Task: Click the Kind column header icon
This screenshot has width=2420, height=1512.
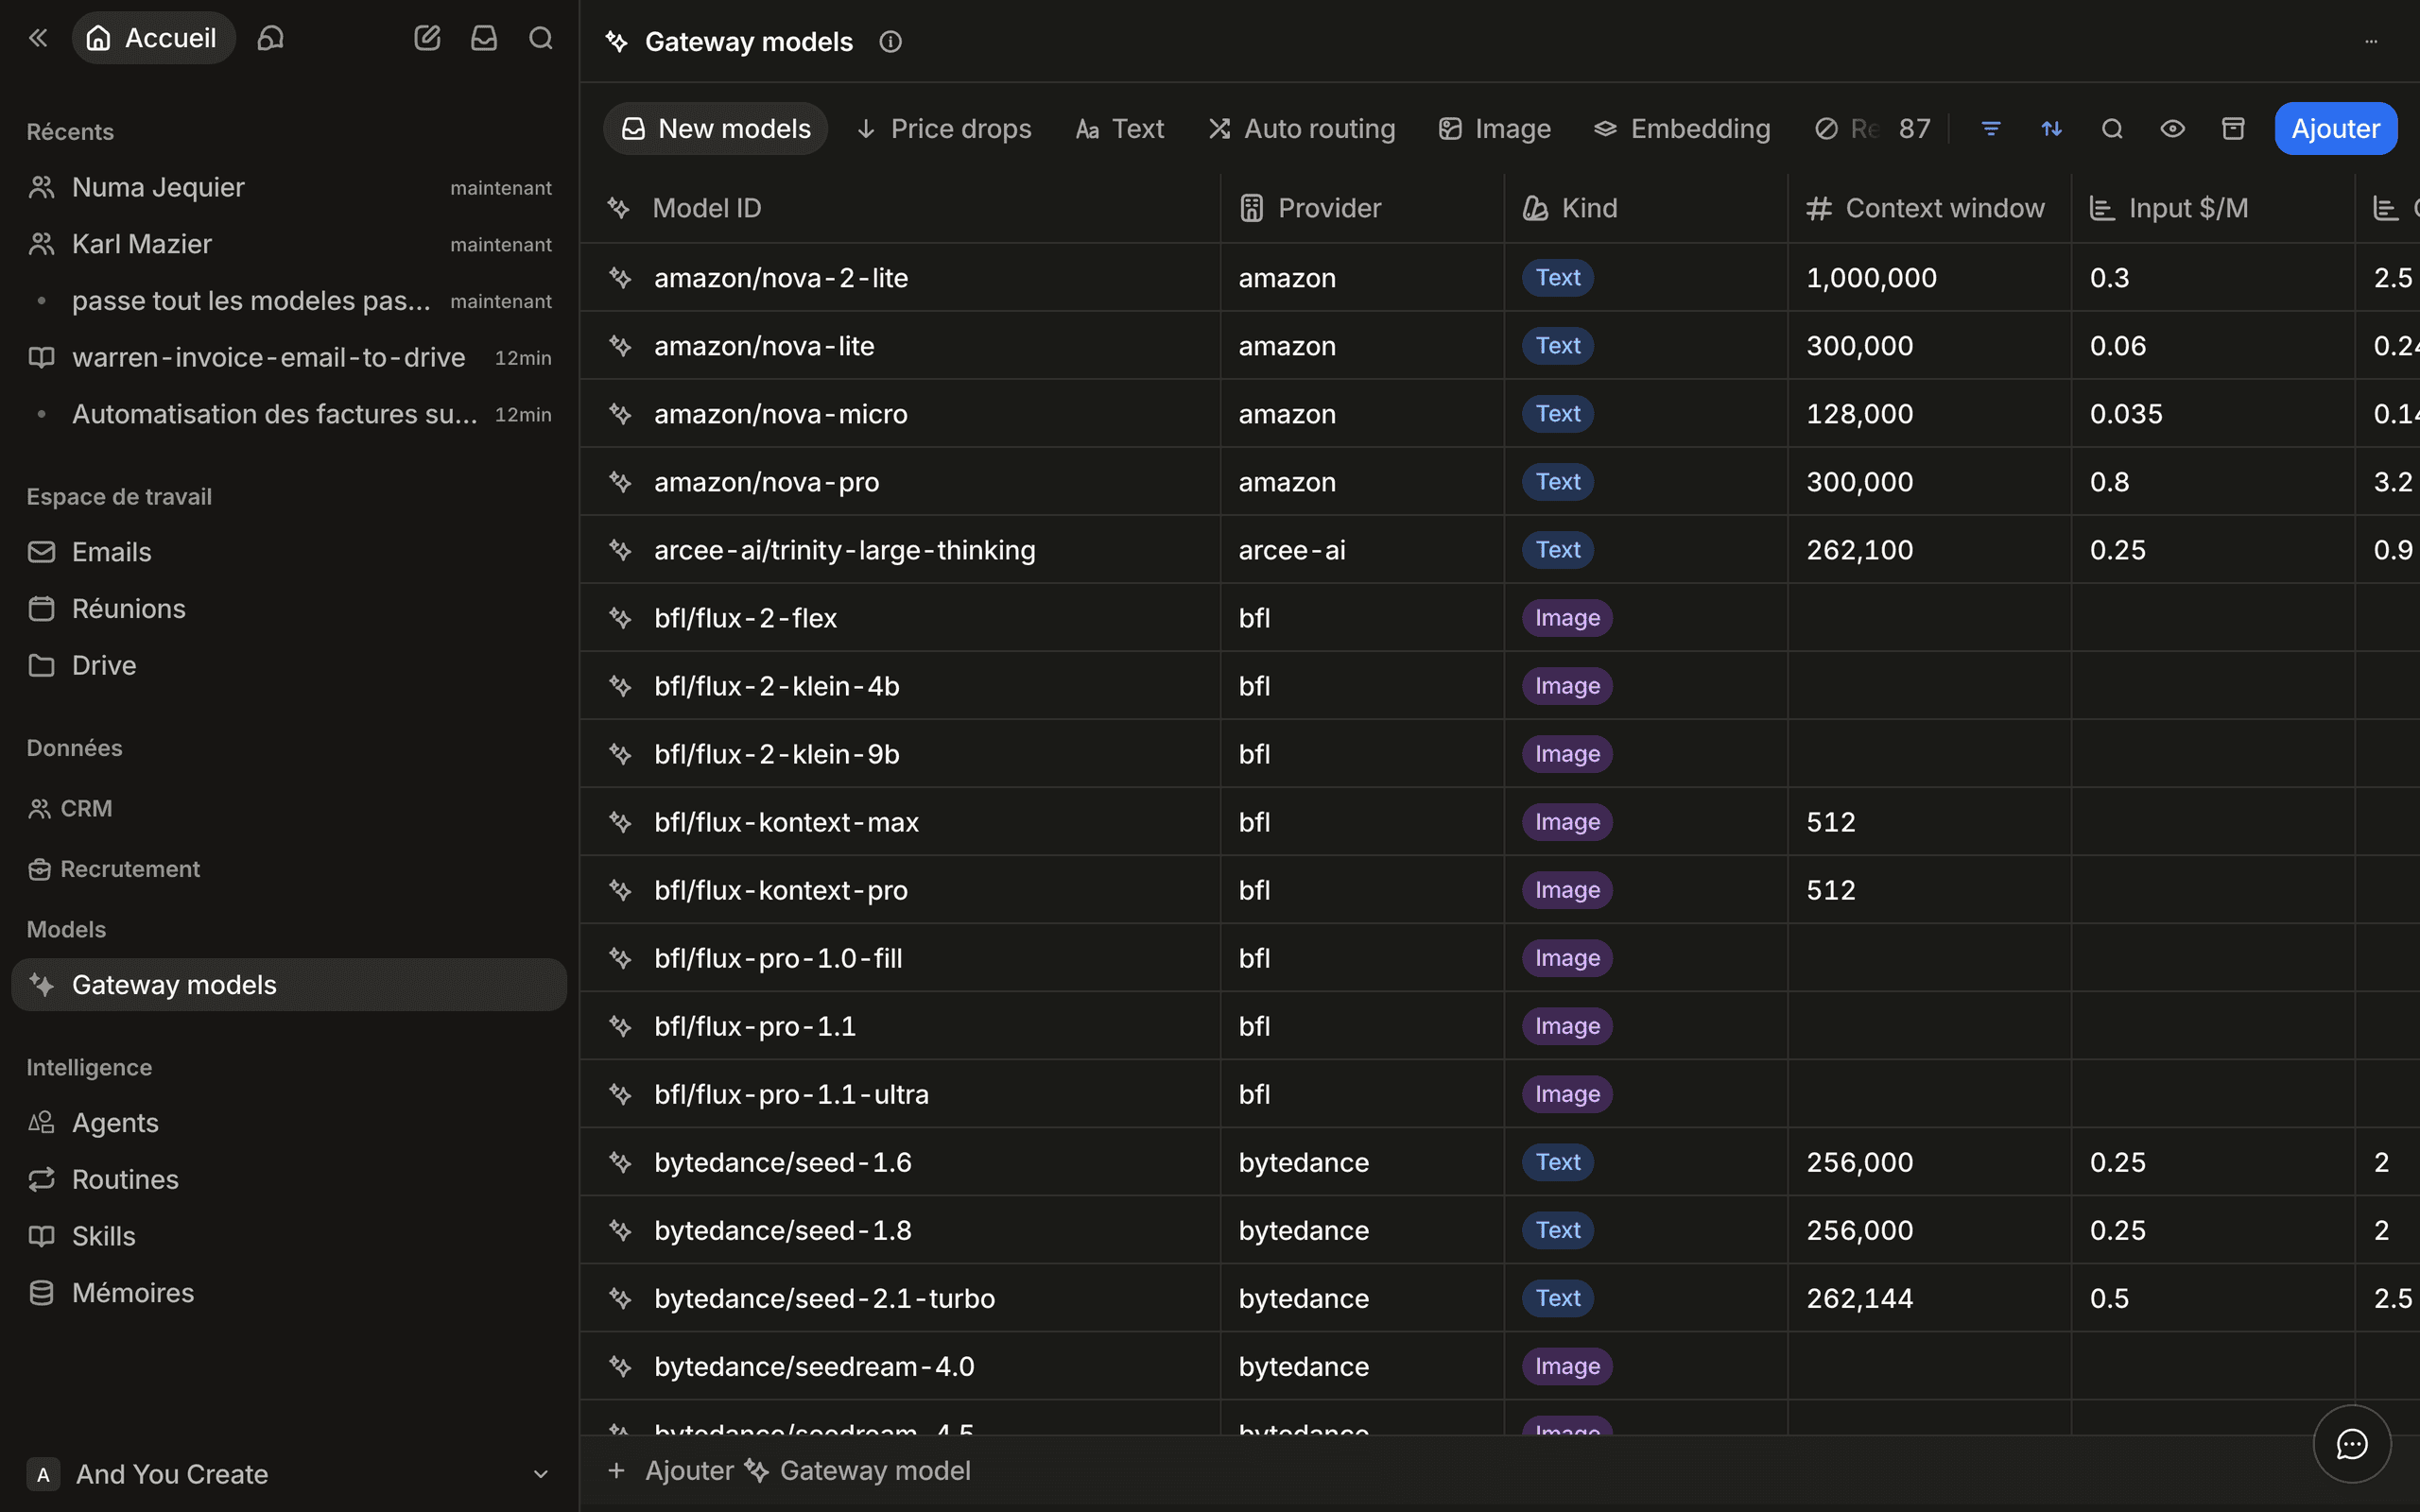Action: [1535, 208]
